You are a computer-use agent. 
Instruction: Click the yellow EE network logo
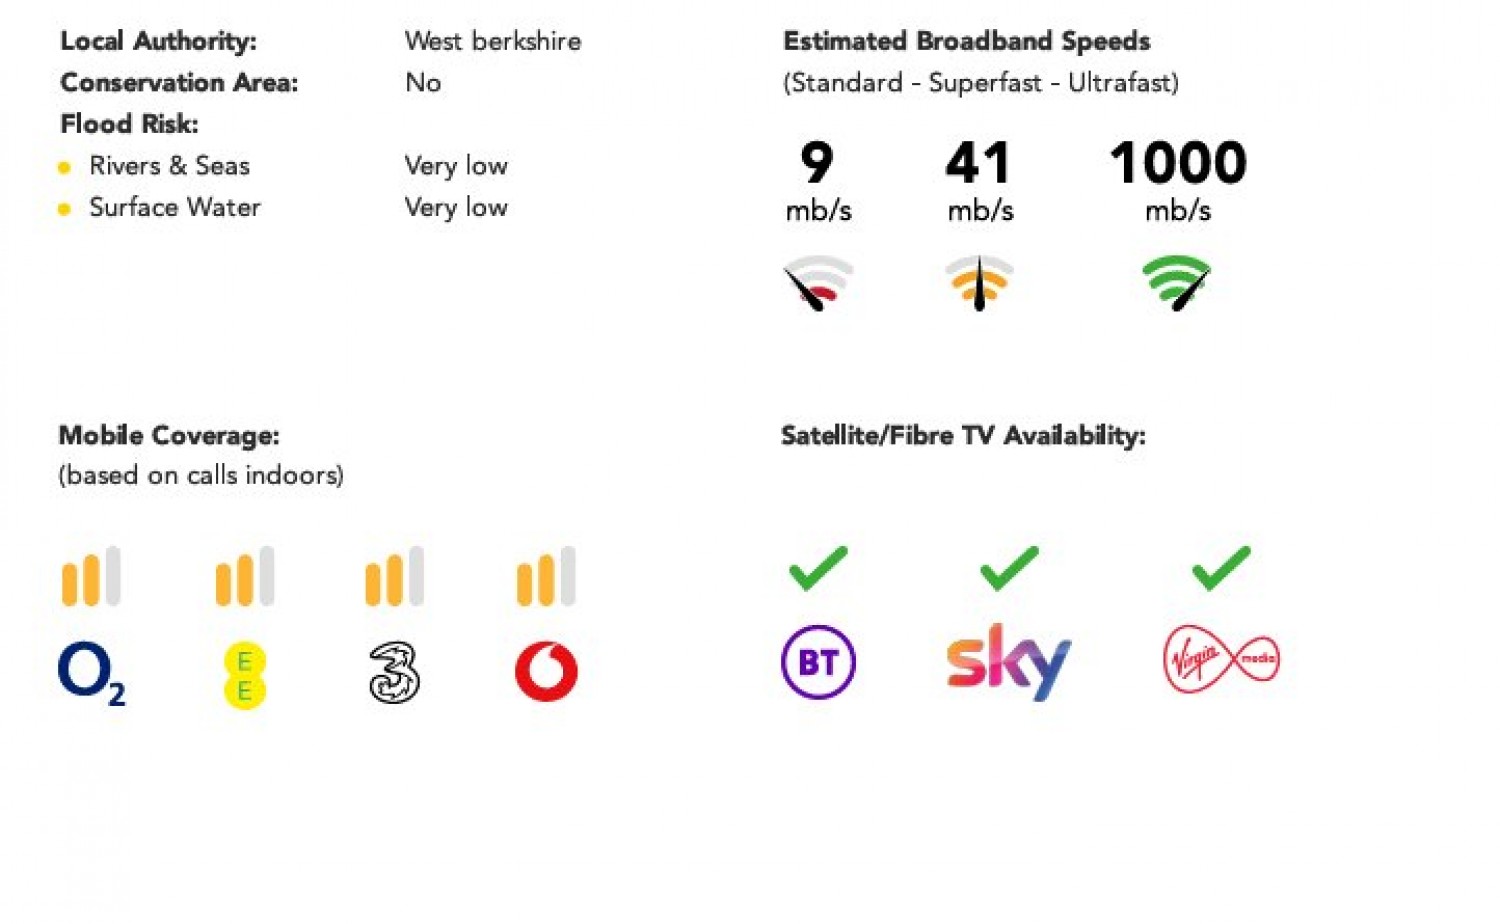(245, 677)
